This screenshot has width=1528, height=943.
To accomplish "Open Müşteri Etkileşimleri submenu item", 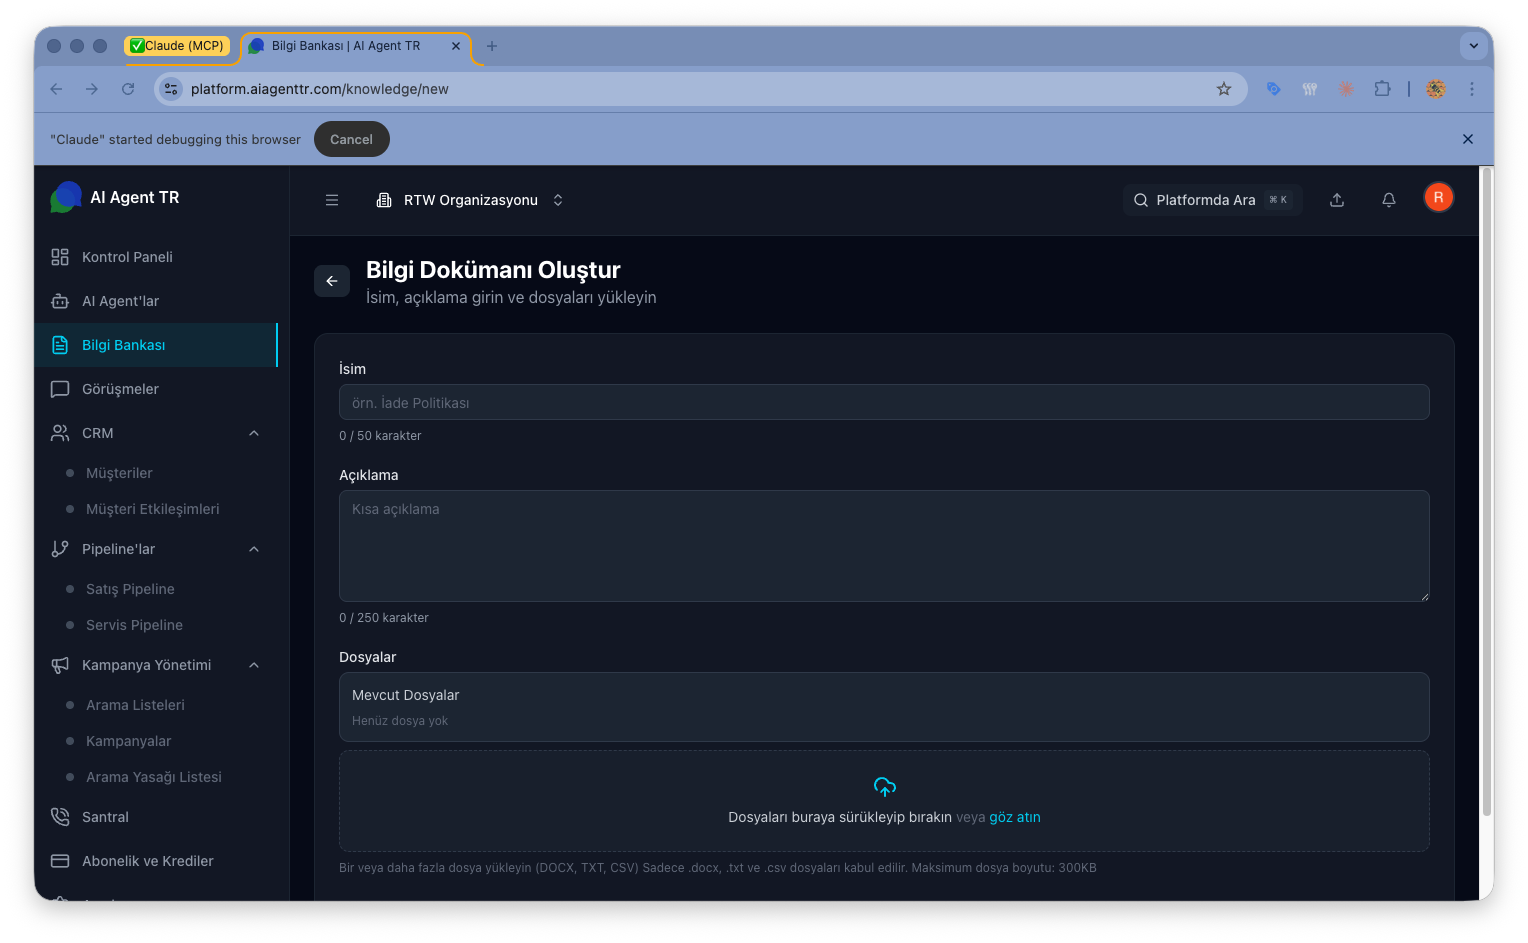I will (152, 509).
